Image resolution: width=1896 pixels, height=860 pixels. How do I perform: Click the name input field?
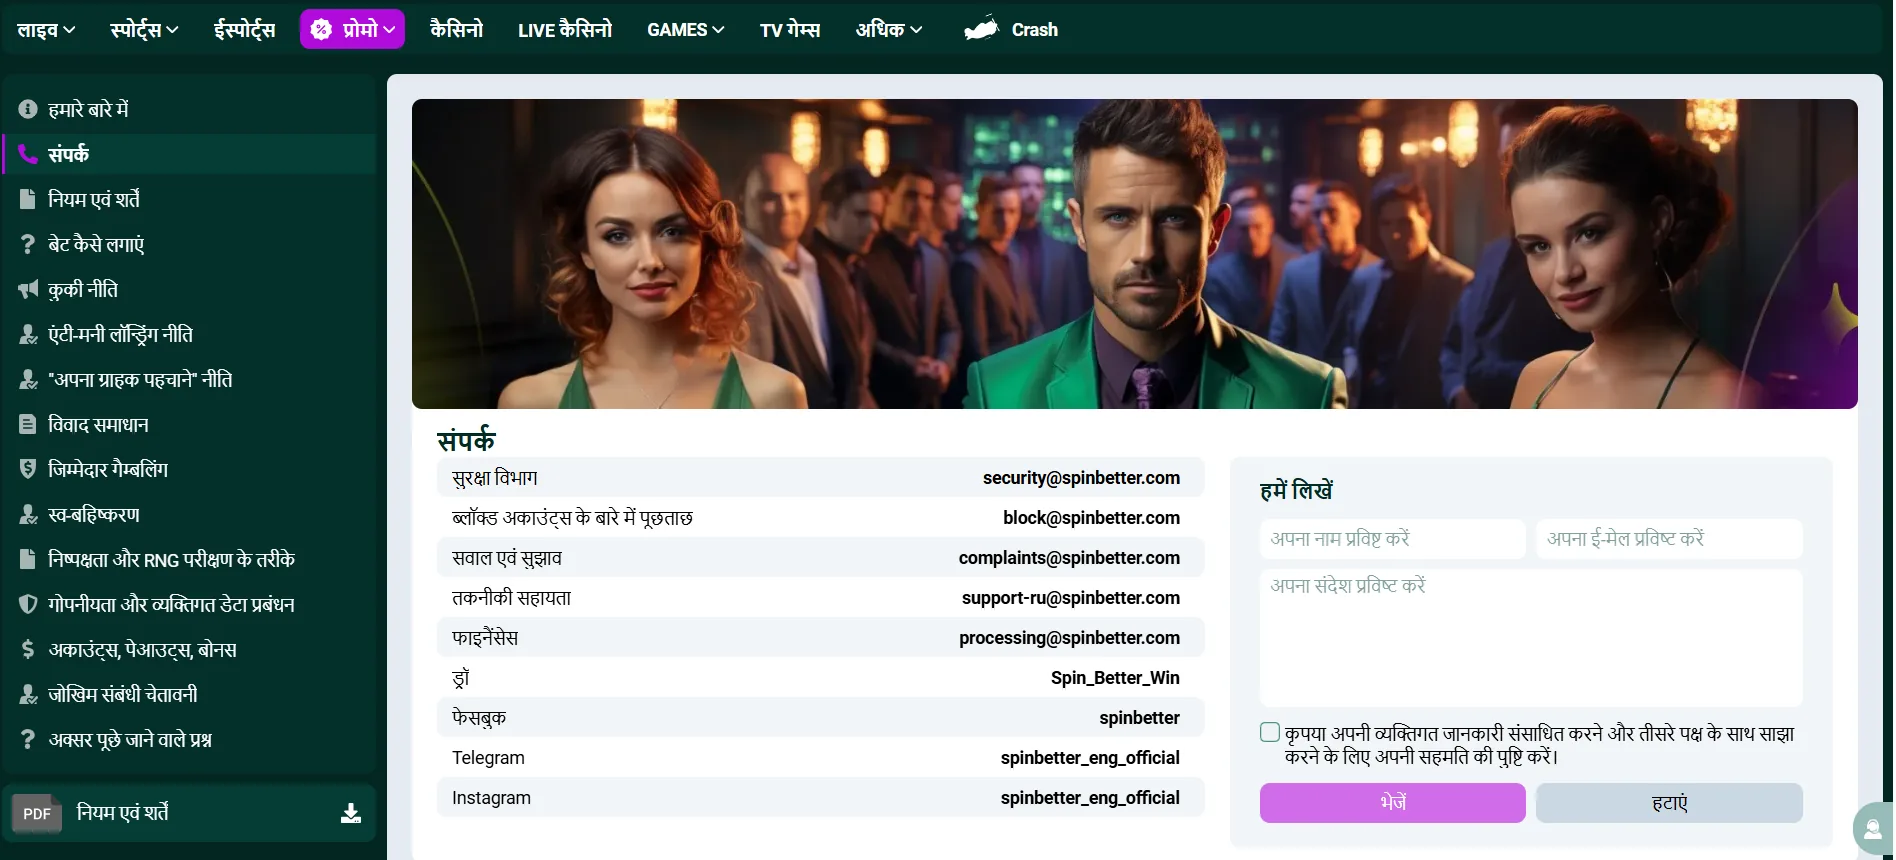click(x=1392, y=538)
